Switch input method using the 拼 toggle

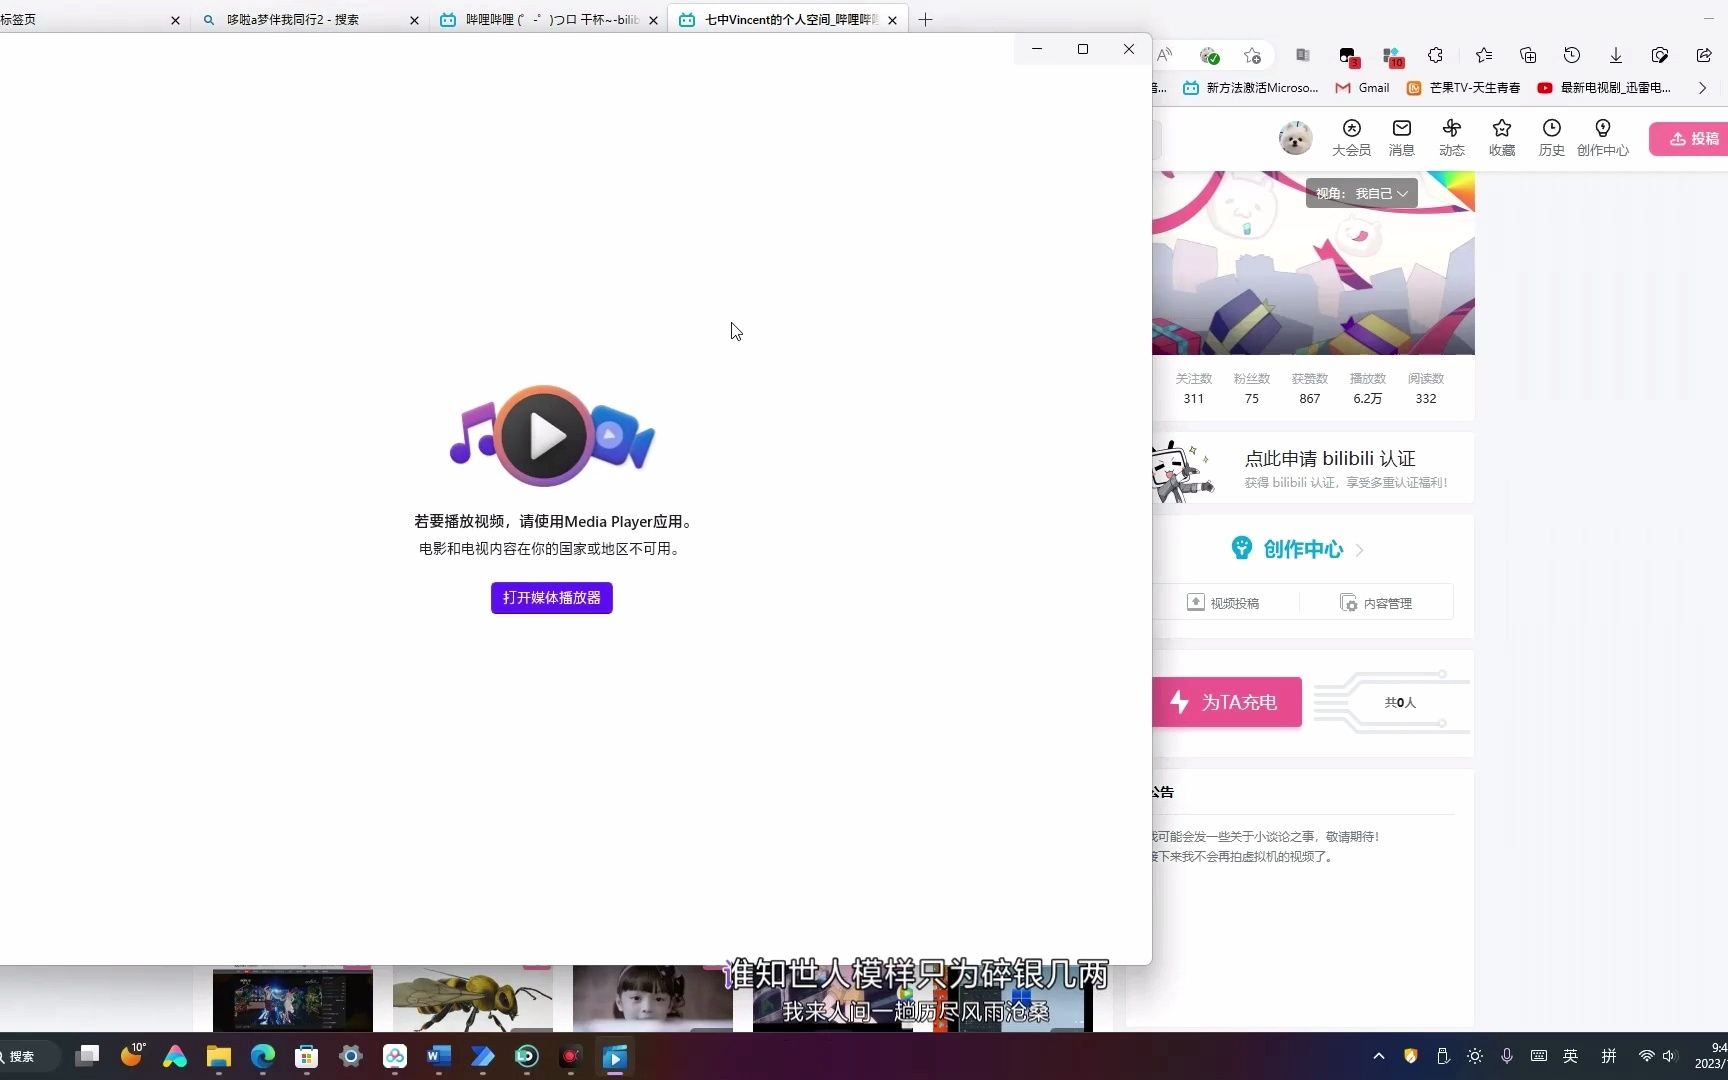pos(1609,1056)
